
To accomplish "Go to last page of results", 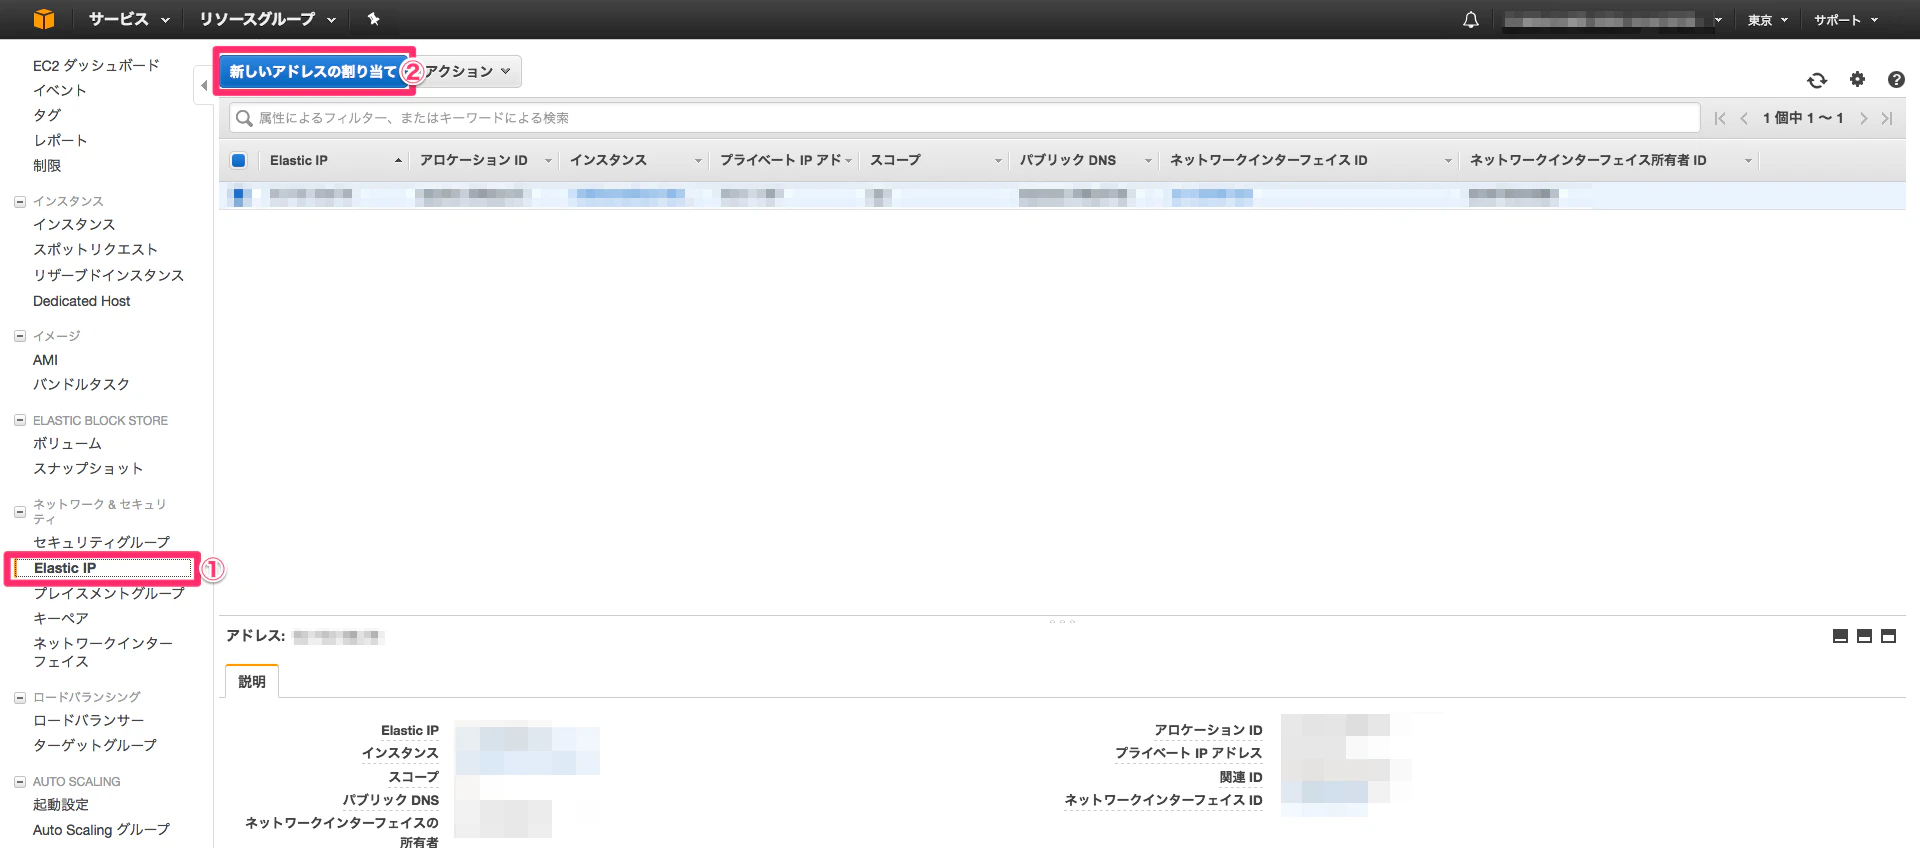I will (x=1887, y=118).
